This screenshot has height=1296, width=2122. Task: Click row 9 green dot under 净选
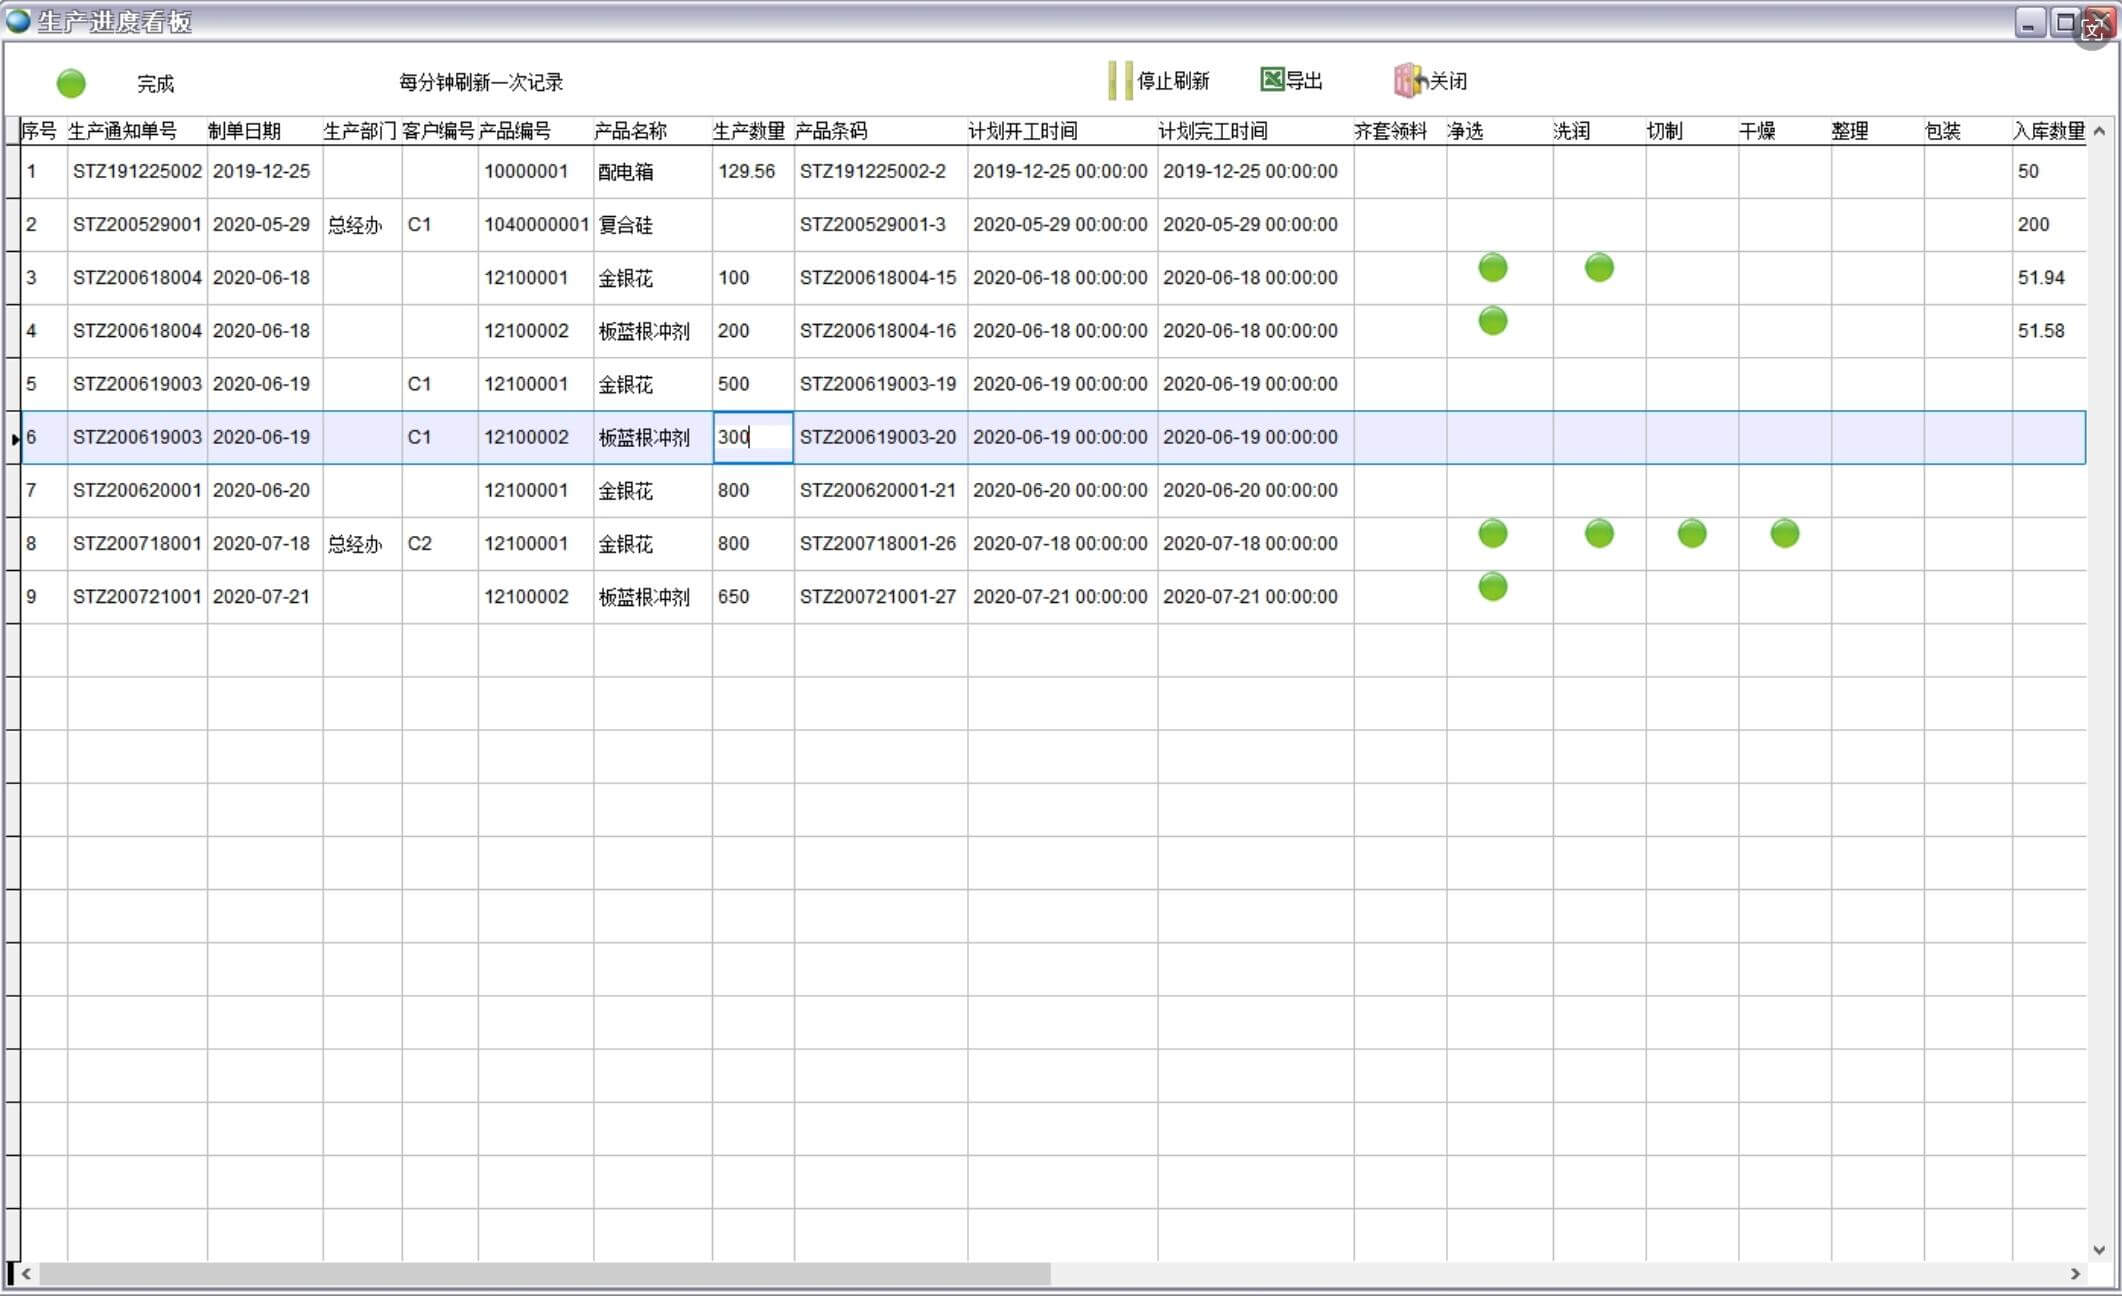point(1492,587)
